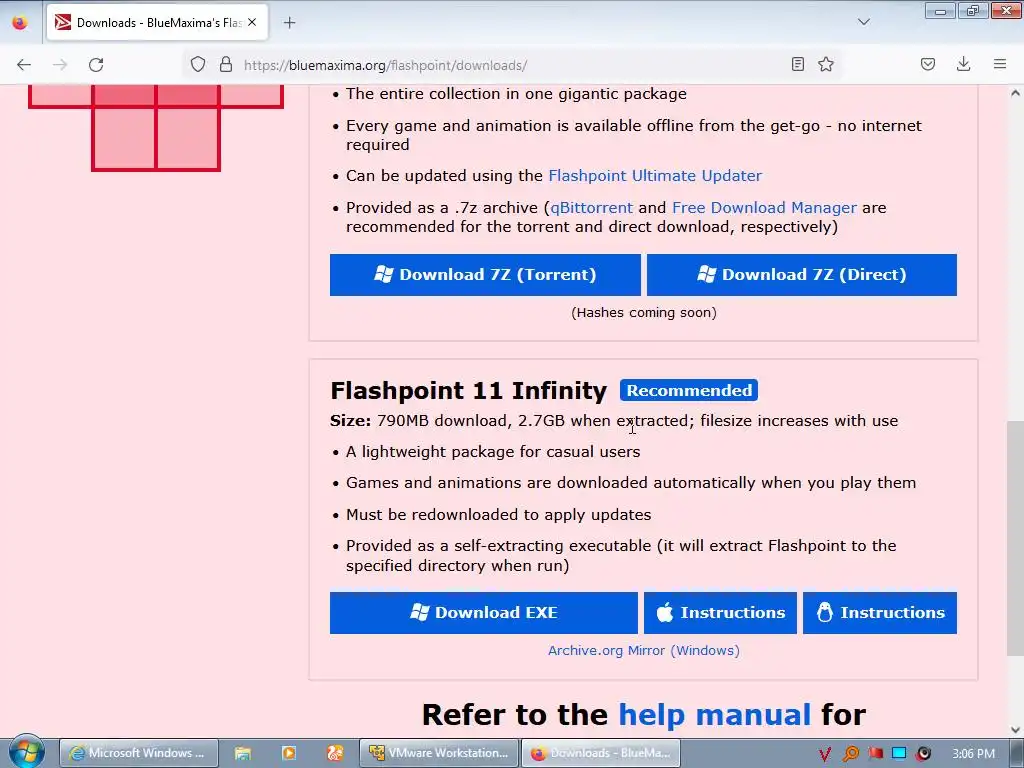The width and height of the screenshot is (1024, 768).
Task: Open the Flashpoint Ultimate Updater link
Action: pos(655,176)
